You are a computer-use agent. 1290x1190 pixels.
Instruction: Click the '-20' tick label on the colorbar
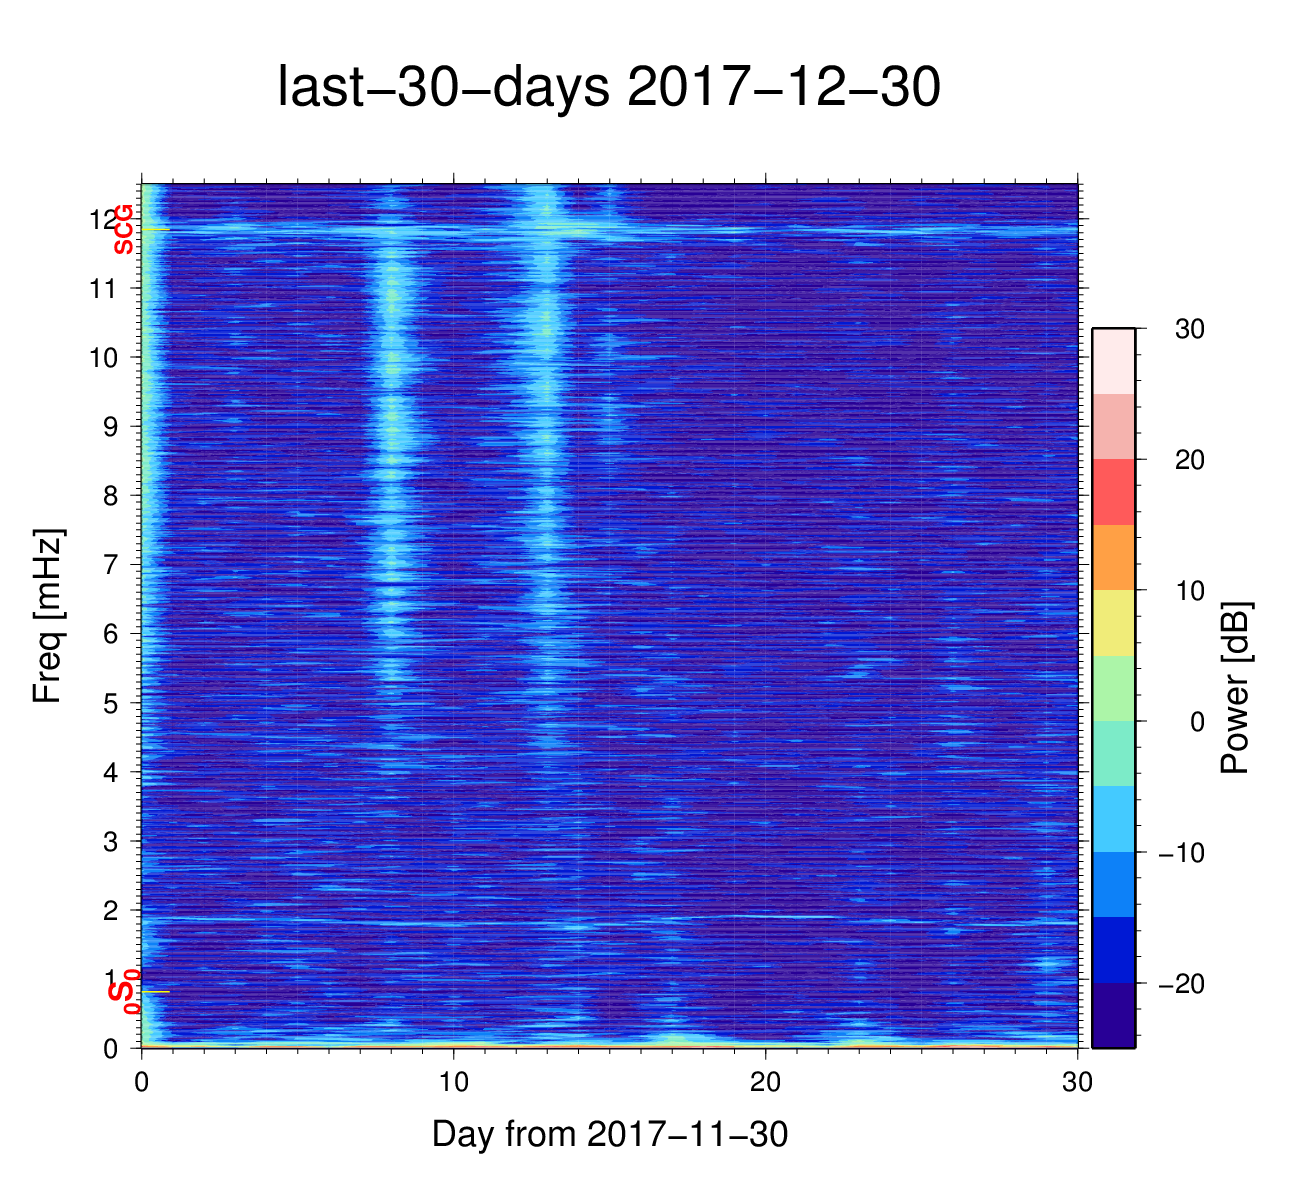click(1180, 984)
